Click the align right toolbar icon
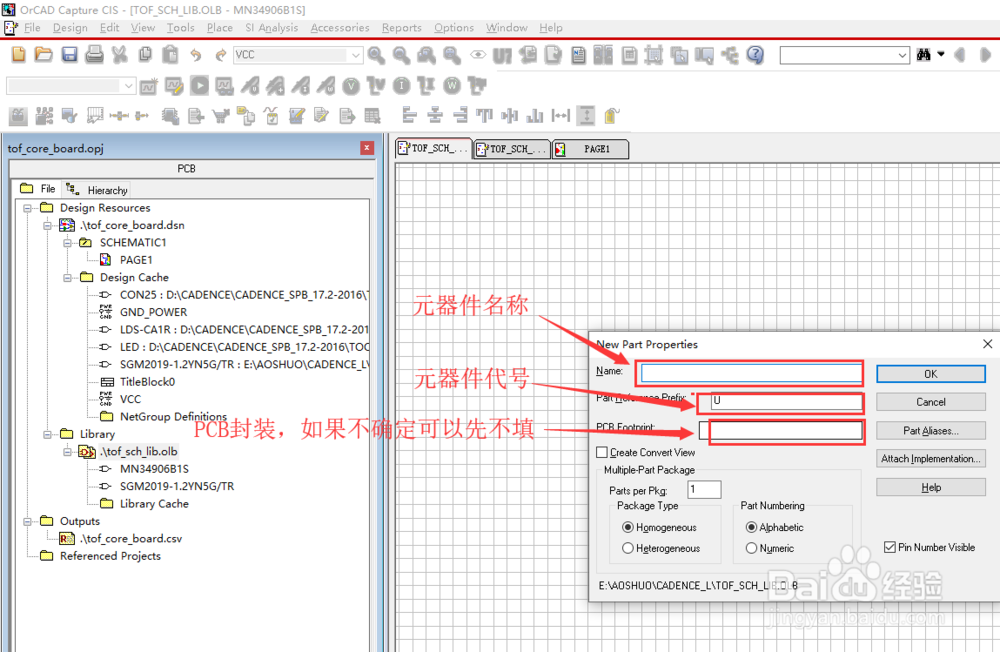Screen dimensions: 1000x652 tap(460, 115)
